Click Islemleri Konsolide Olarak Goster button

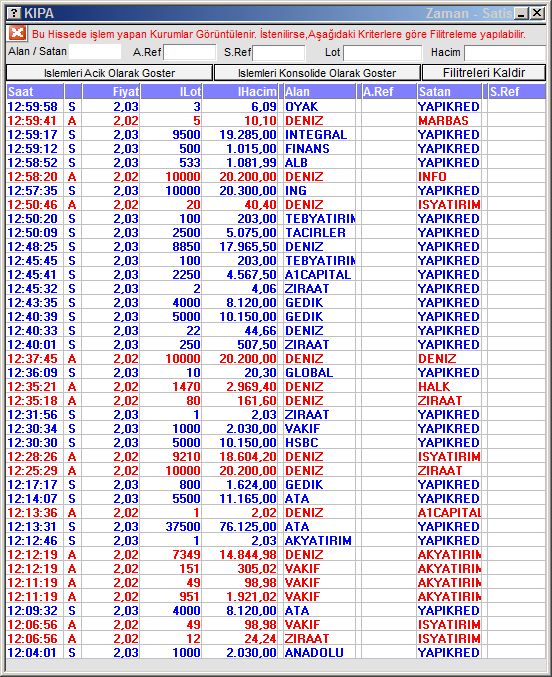pos(317,73)
